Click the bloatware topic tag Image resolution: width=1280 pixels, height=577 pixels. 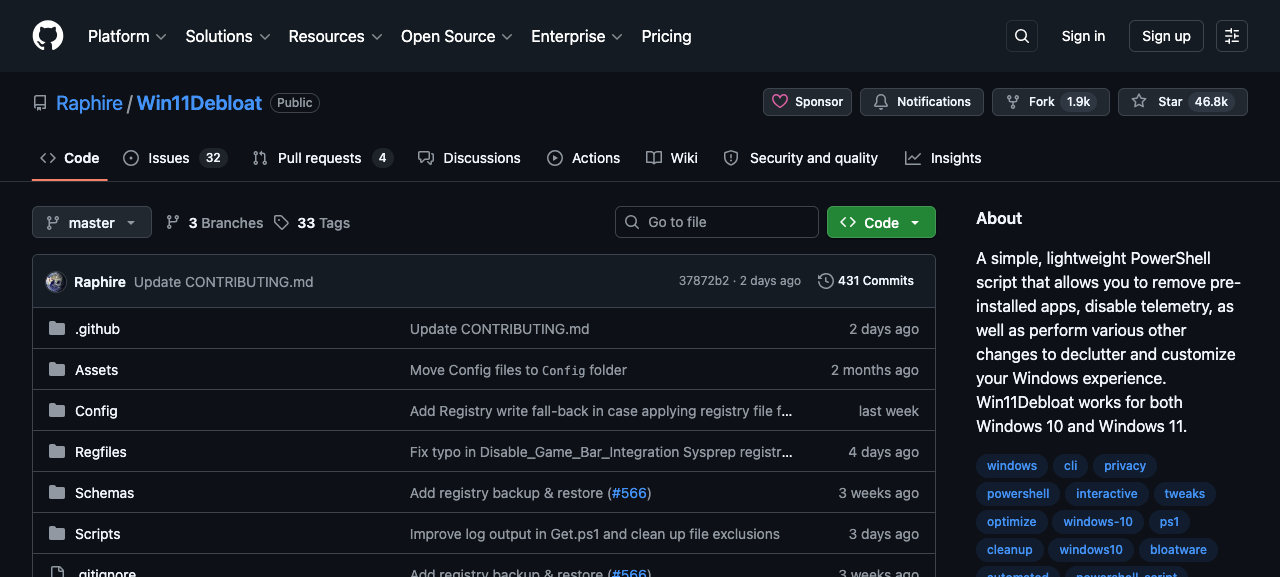click(1178, 550)
